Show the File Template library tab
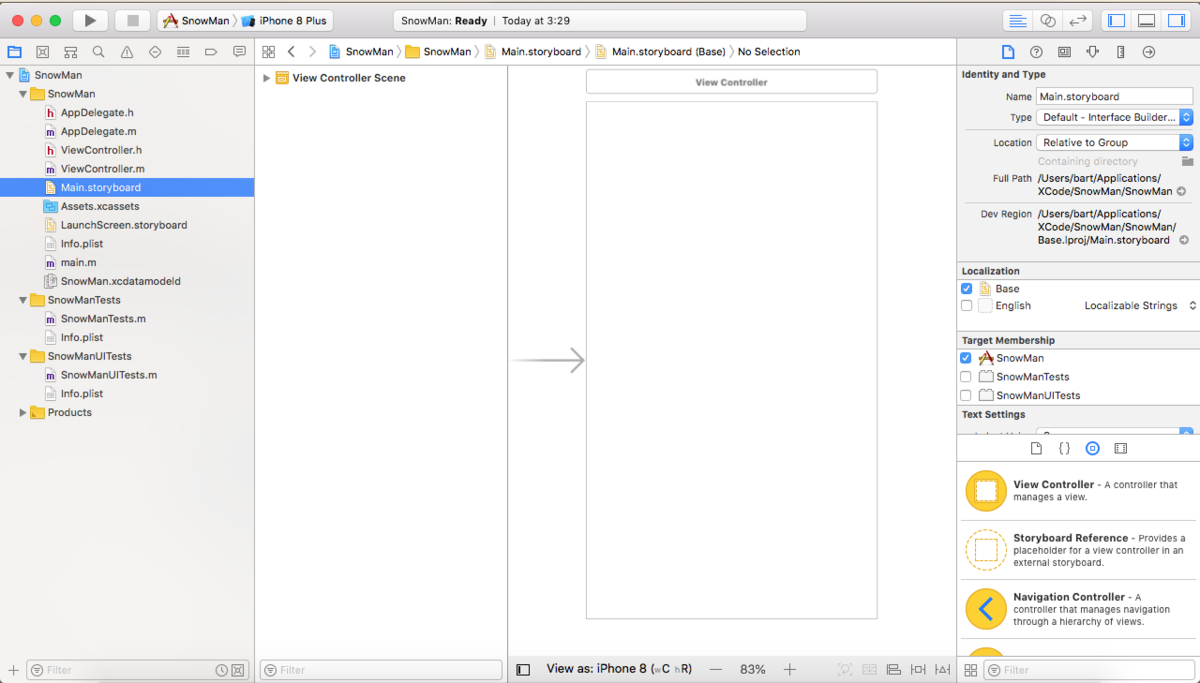 1036,449
